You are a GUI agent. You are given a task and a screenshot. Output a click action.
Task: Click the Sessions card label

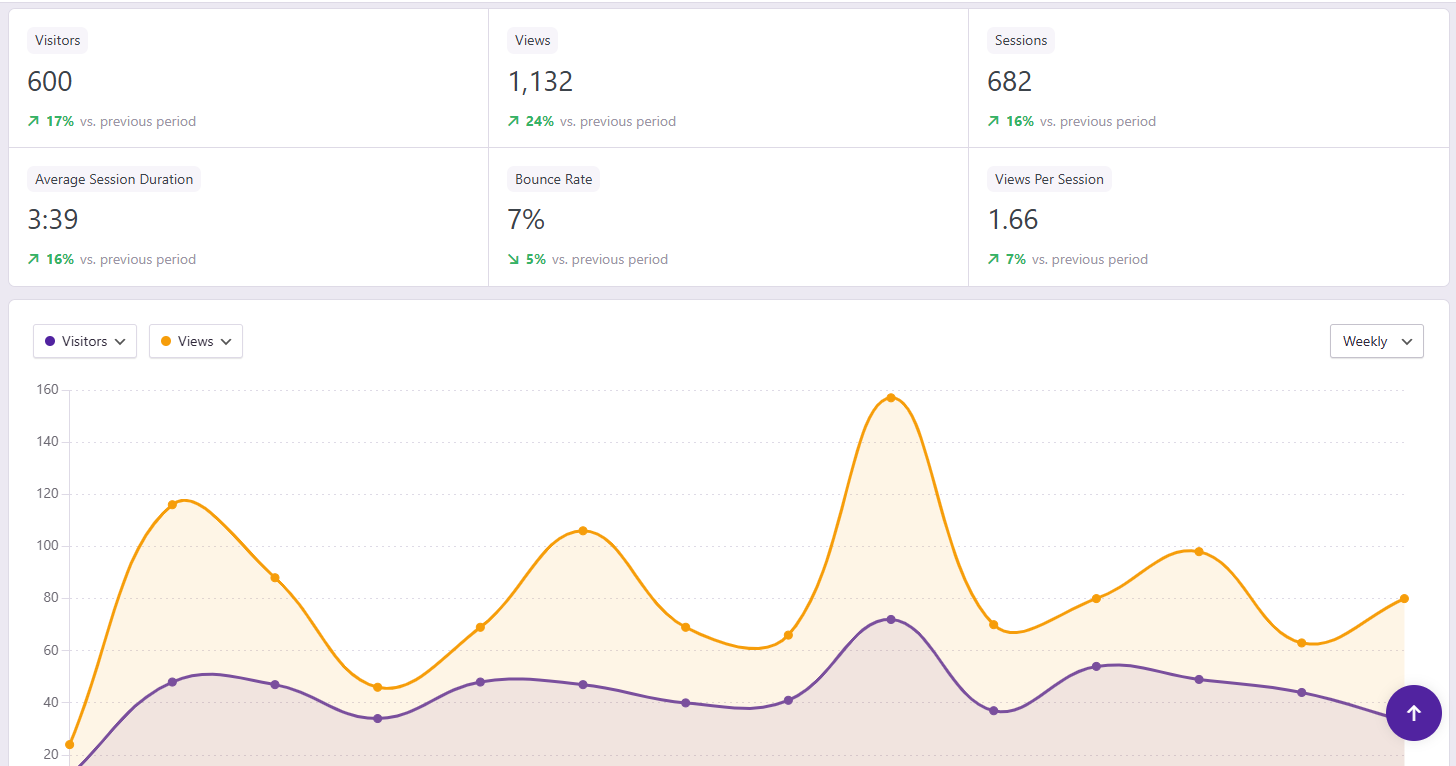(1021, 41)
